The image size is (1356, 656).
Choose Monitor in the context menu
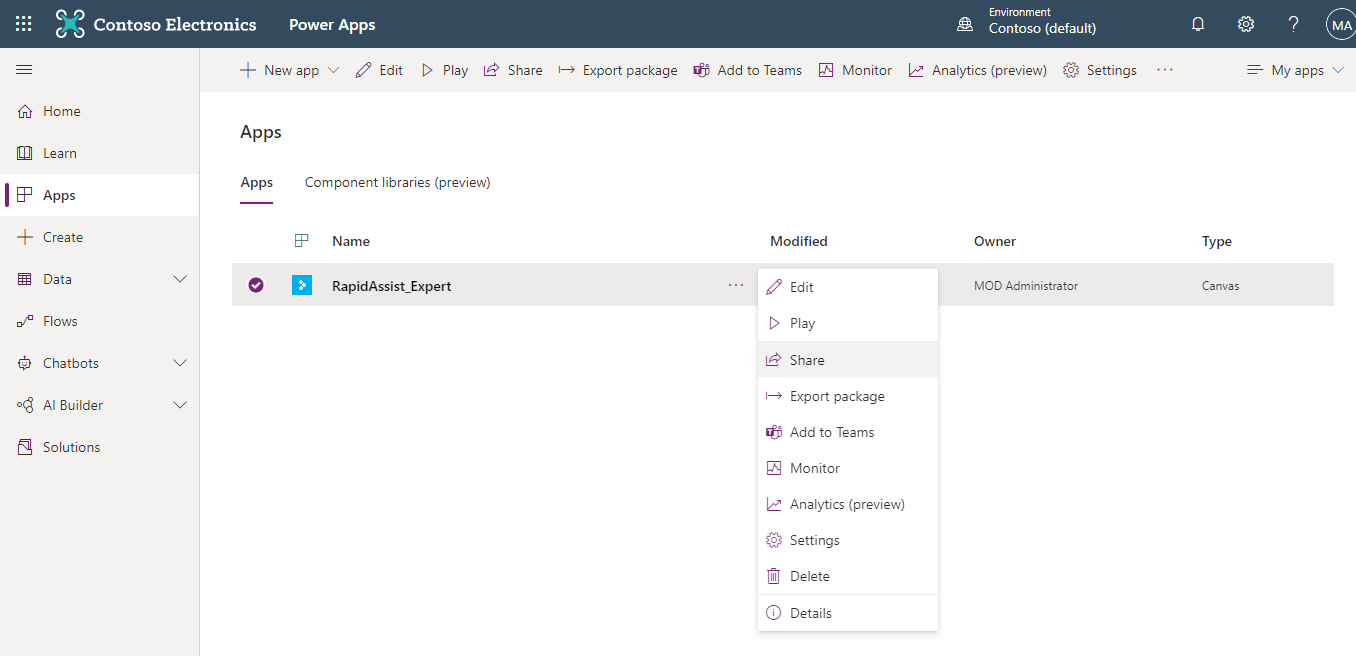coord(848,468)
